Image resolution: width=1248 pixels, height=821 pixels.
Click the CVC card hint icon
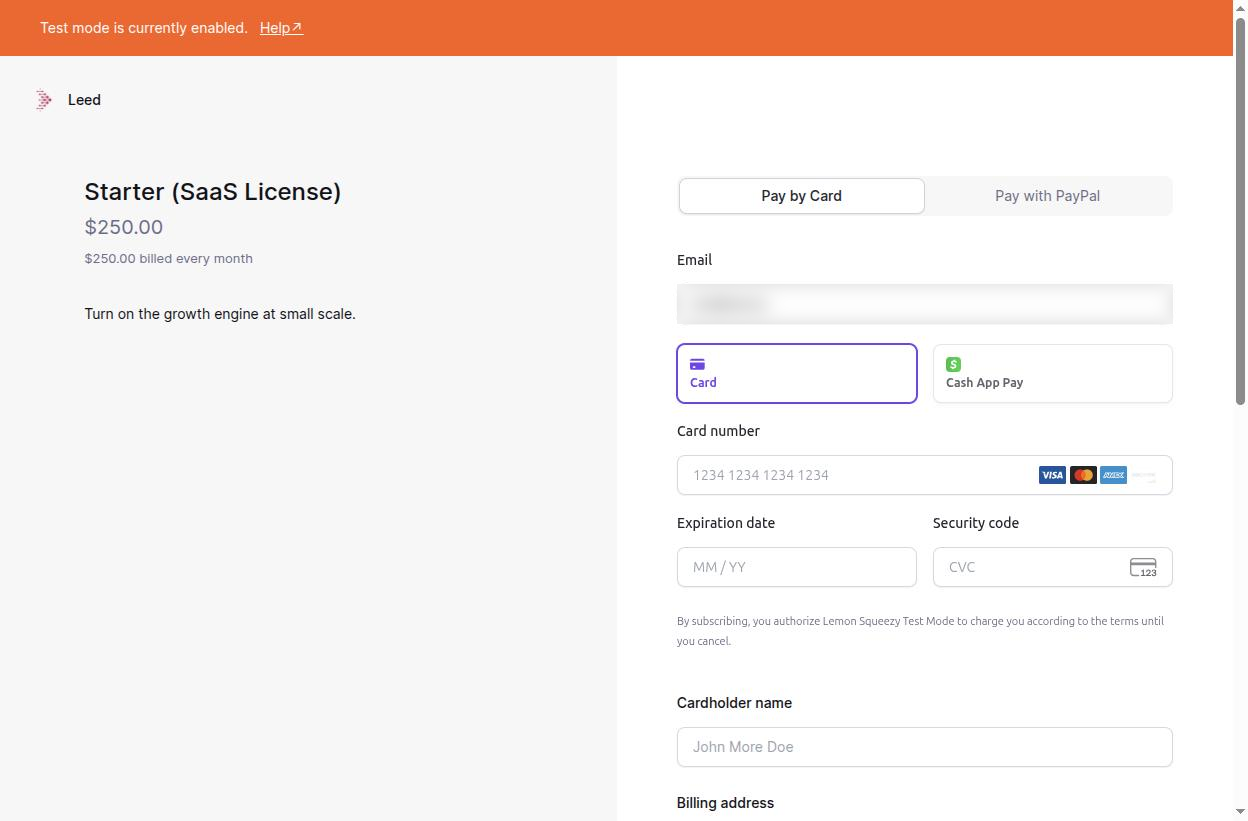pos(1143,567)
